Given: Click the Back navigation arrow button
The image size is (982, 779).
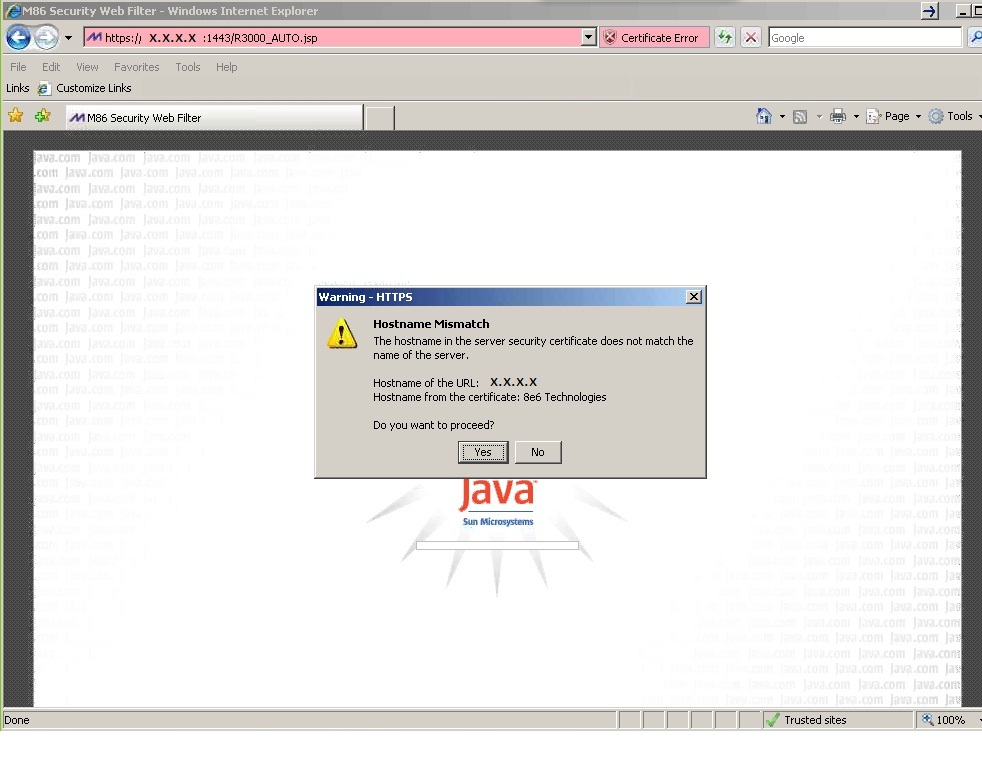Looking at the screenshot, I should (18, 38).
